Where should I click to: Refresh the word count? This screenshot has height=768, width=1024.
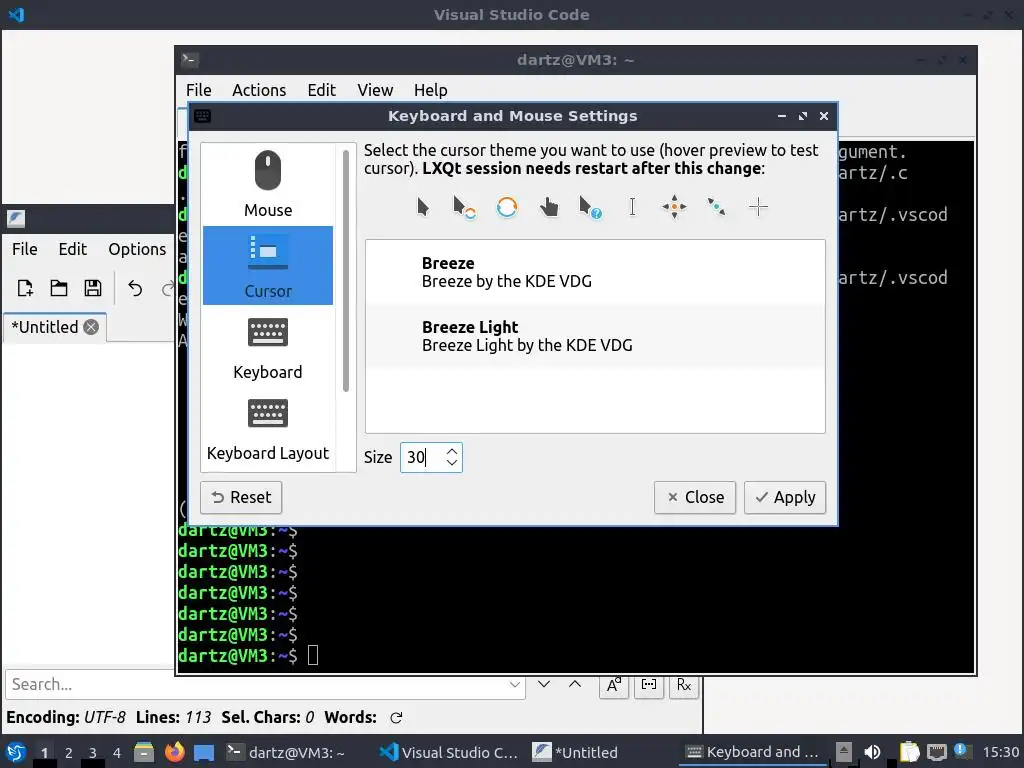point(396,718)
